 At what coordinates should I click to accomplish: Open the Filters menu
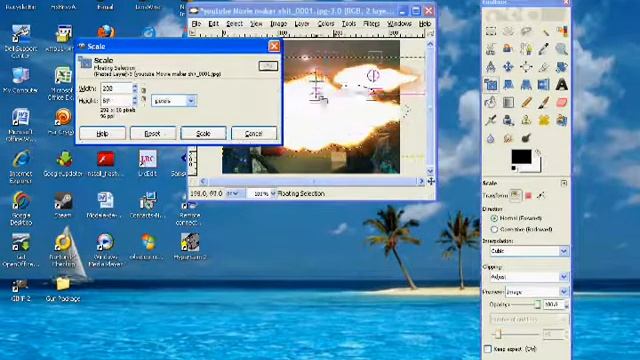click(371, 24)
